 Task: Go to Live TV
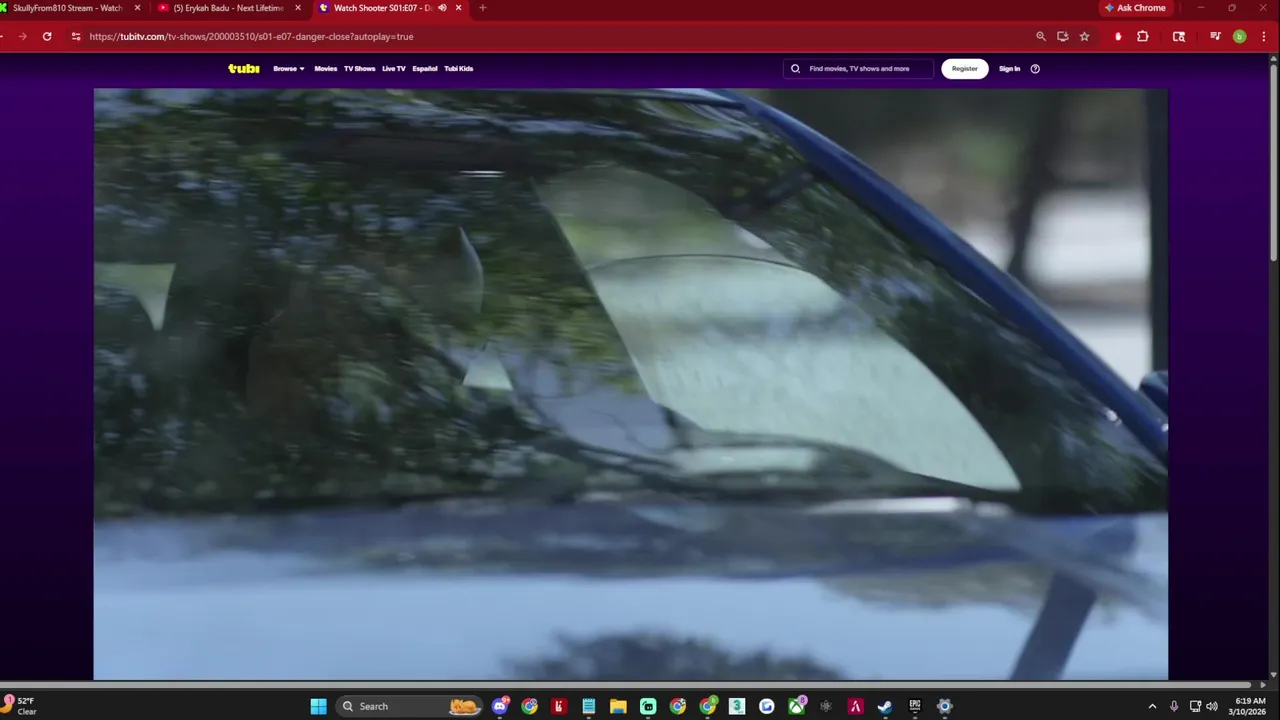394,69
